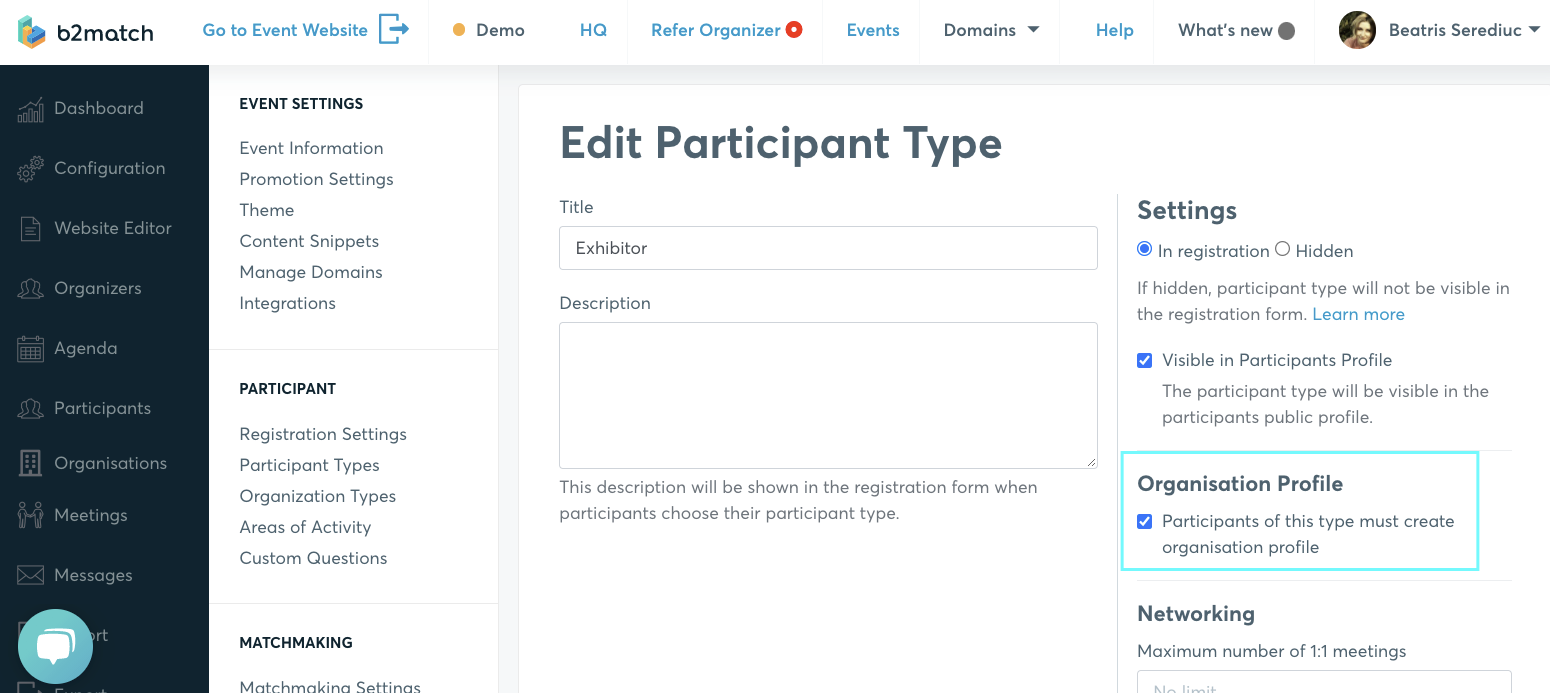This screenshot has width=1550, height=693.
Task: Click the Description text area
Action: point(828,395)
